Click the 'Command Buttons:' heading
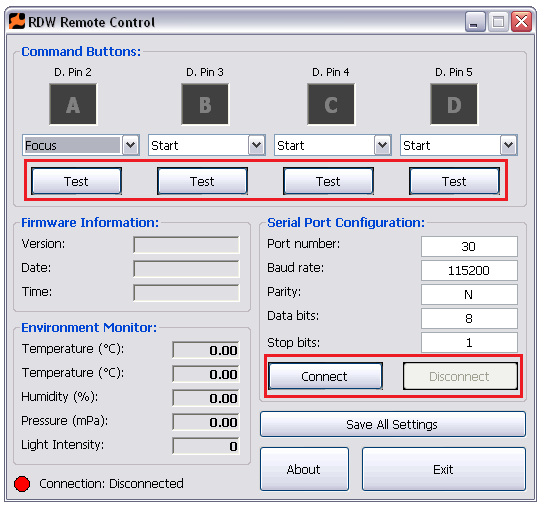Screen dimensions: 542x508 click(81, 51)
